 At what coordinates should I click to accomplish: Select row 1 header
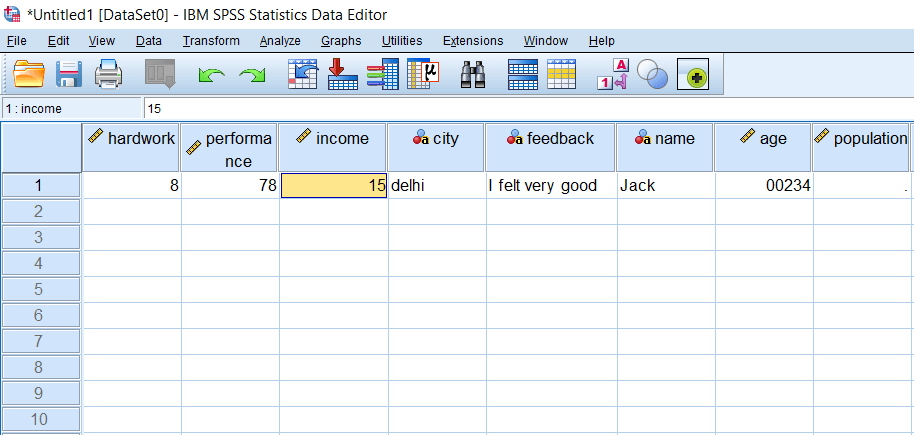(x=41, y=185)
